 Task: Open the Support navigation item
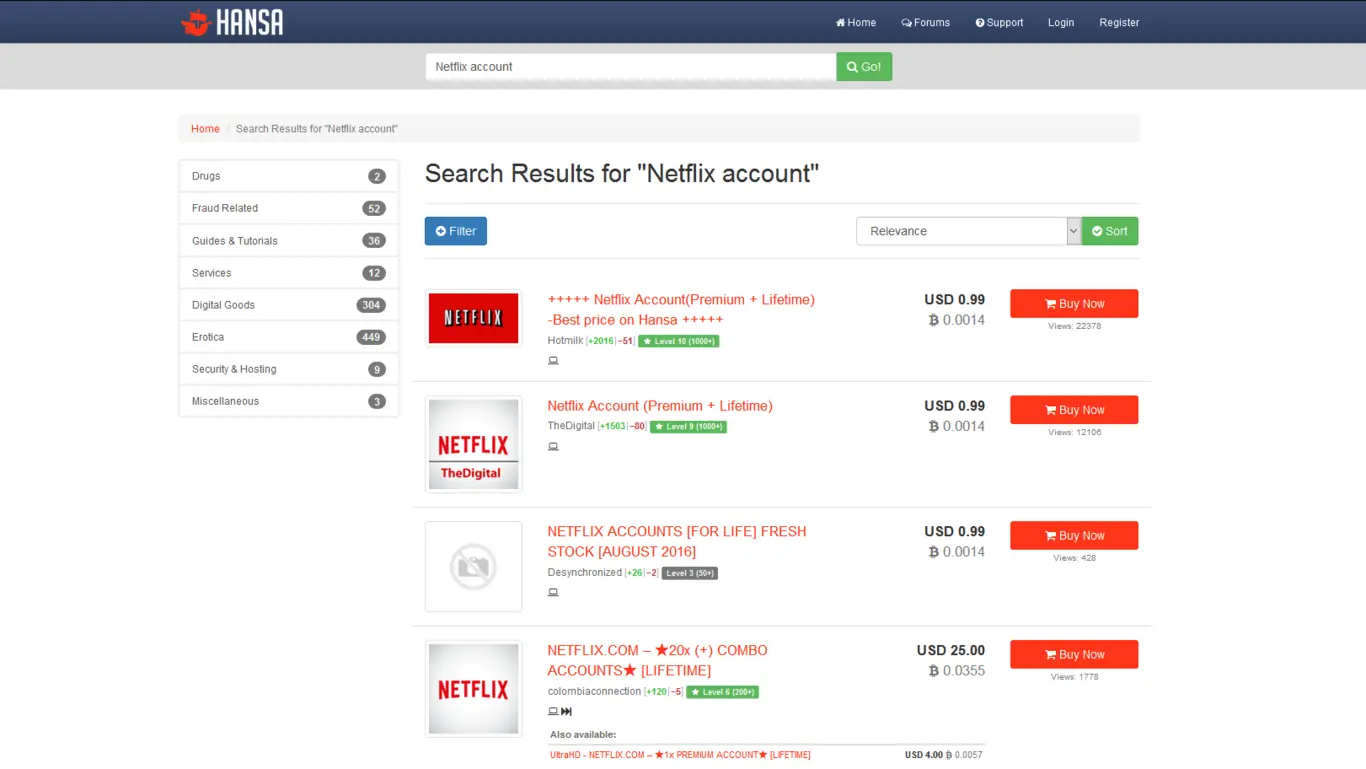pos(999,22)
